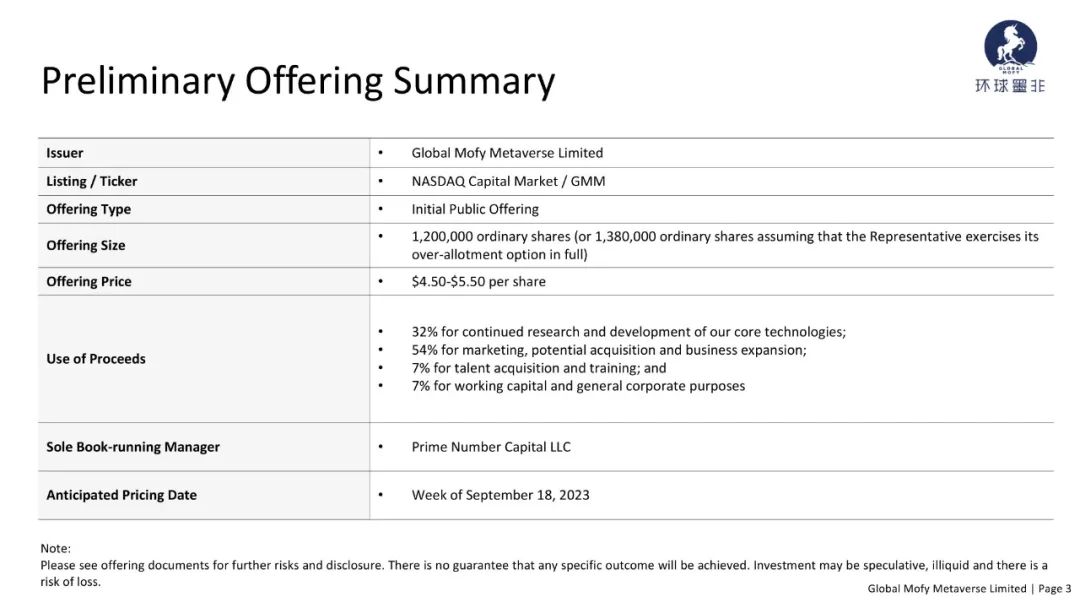Click the Preliminary Offering Summary title

coord(298,81)
